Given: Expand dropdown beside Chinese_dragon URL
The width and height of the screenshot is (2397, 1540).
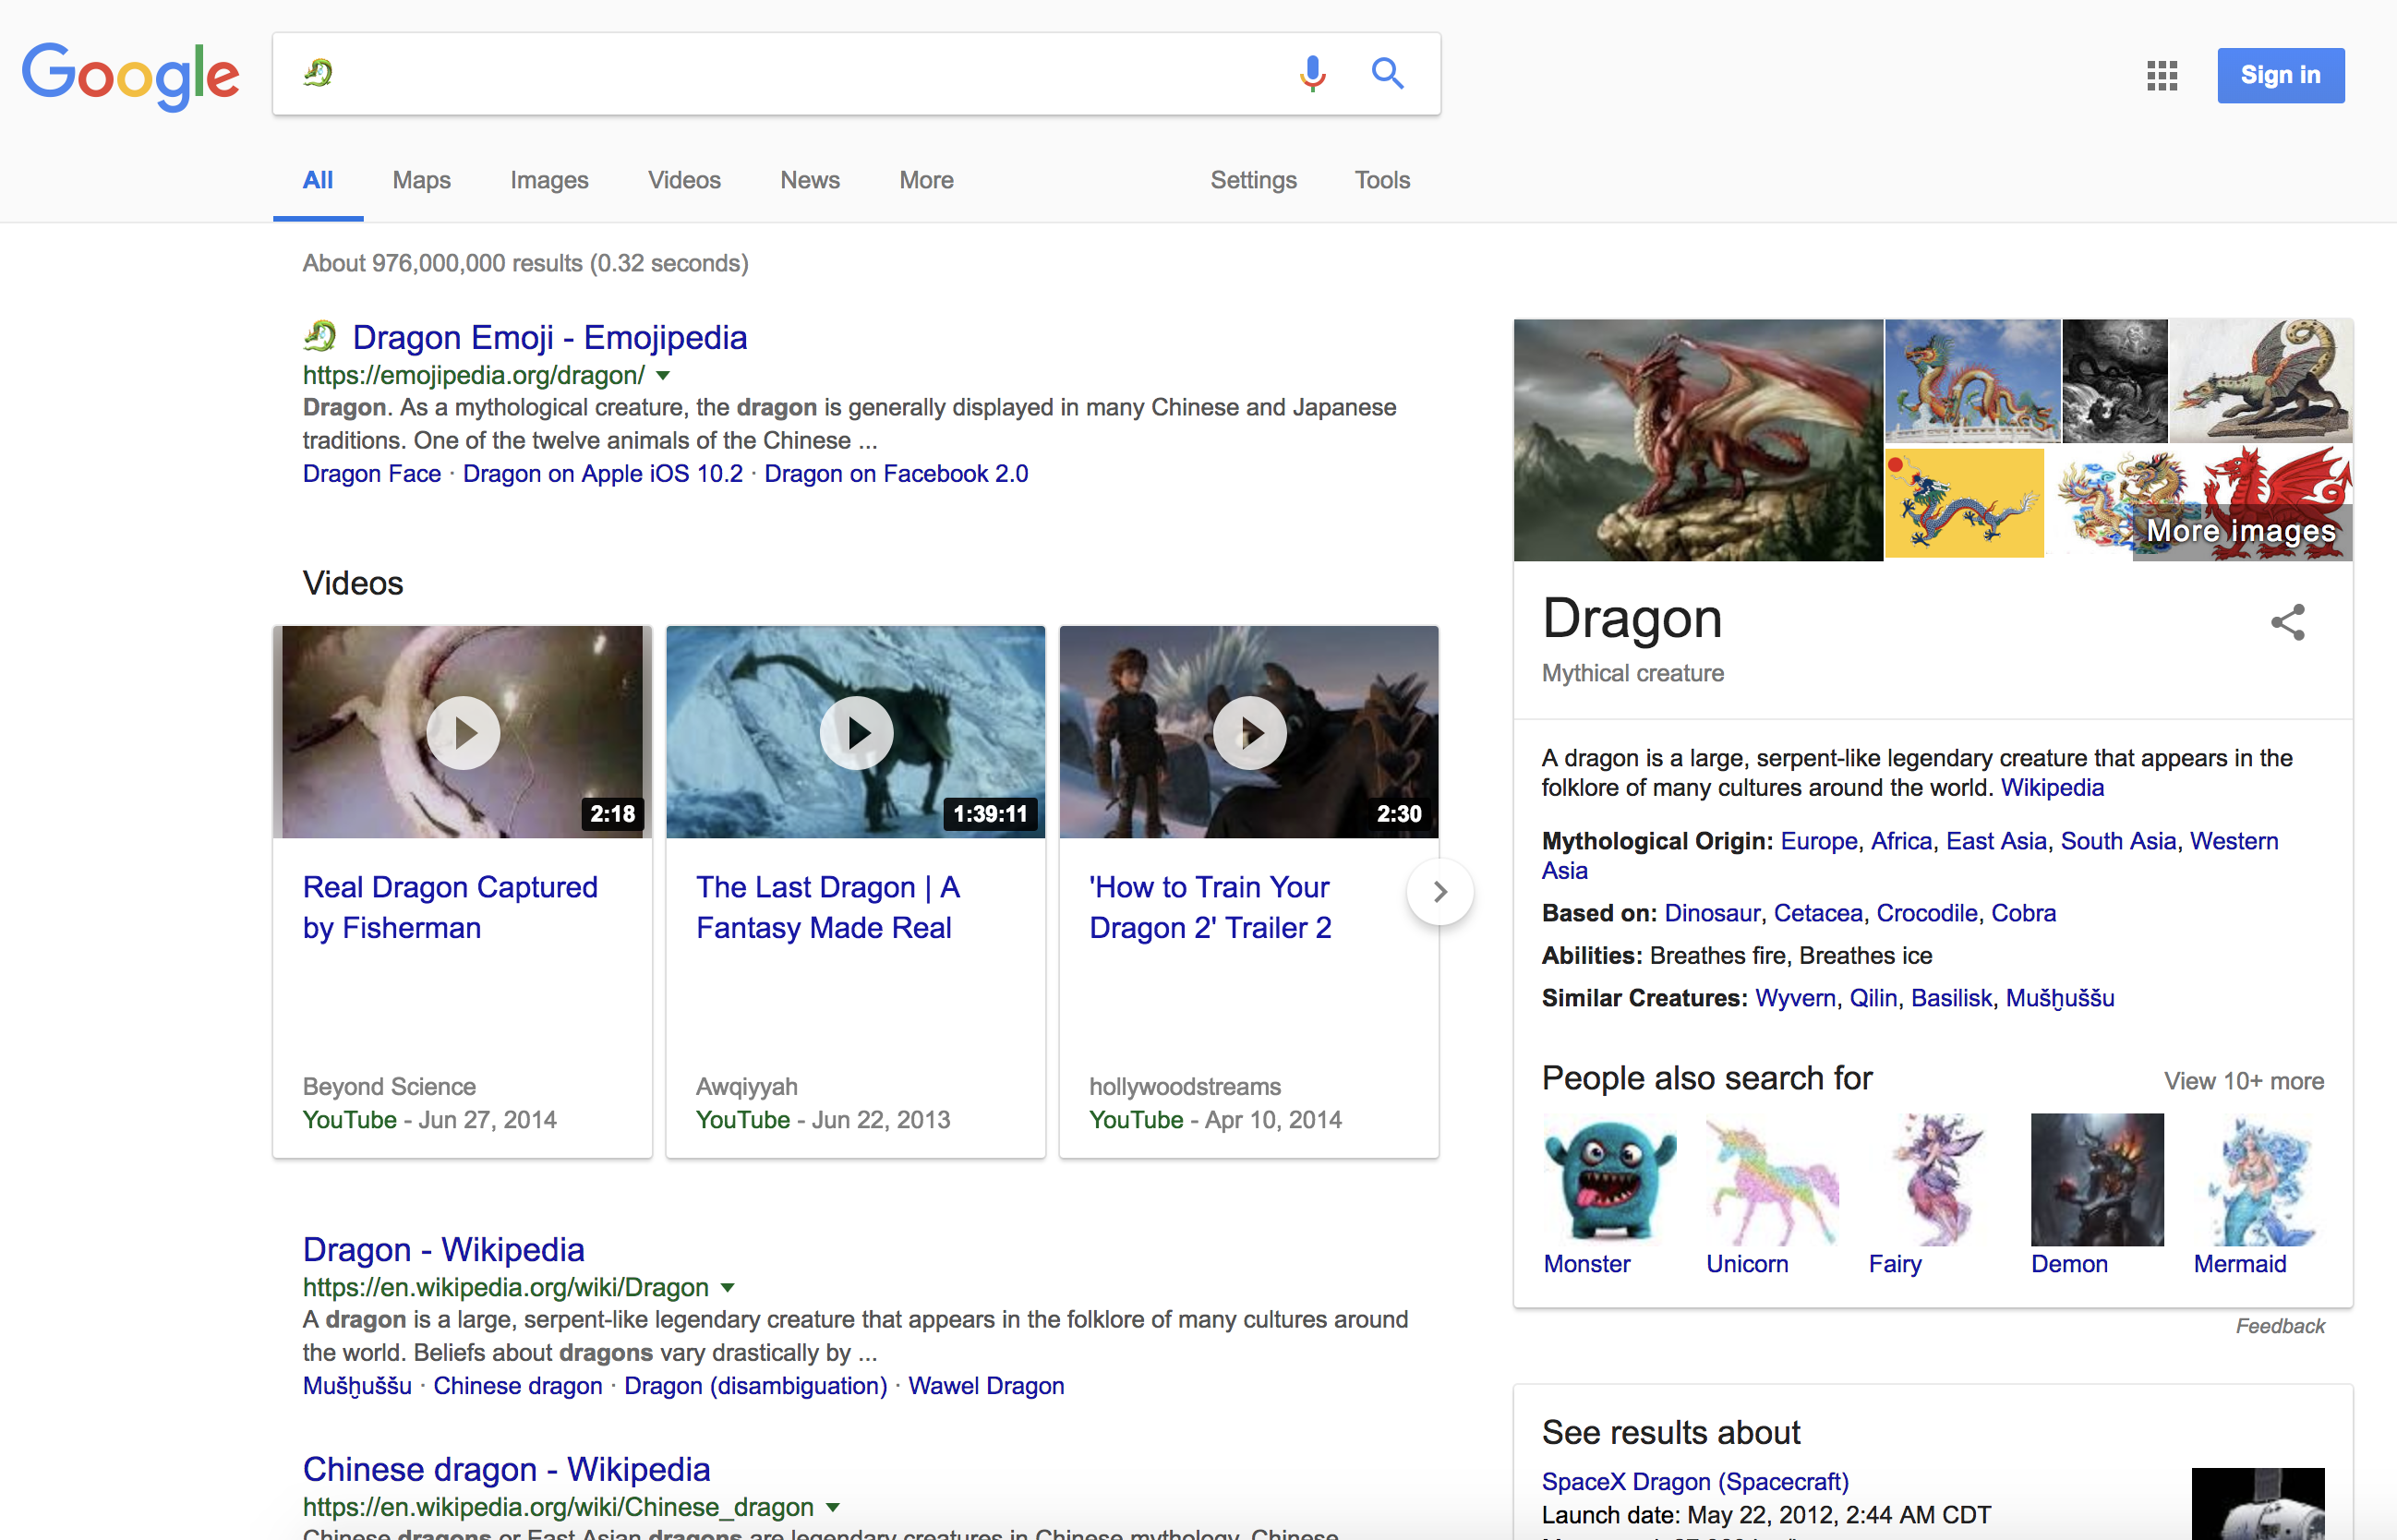Looking at the screenshot, I should click(833, 1507).
